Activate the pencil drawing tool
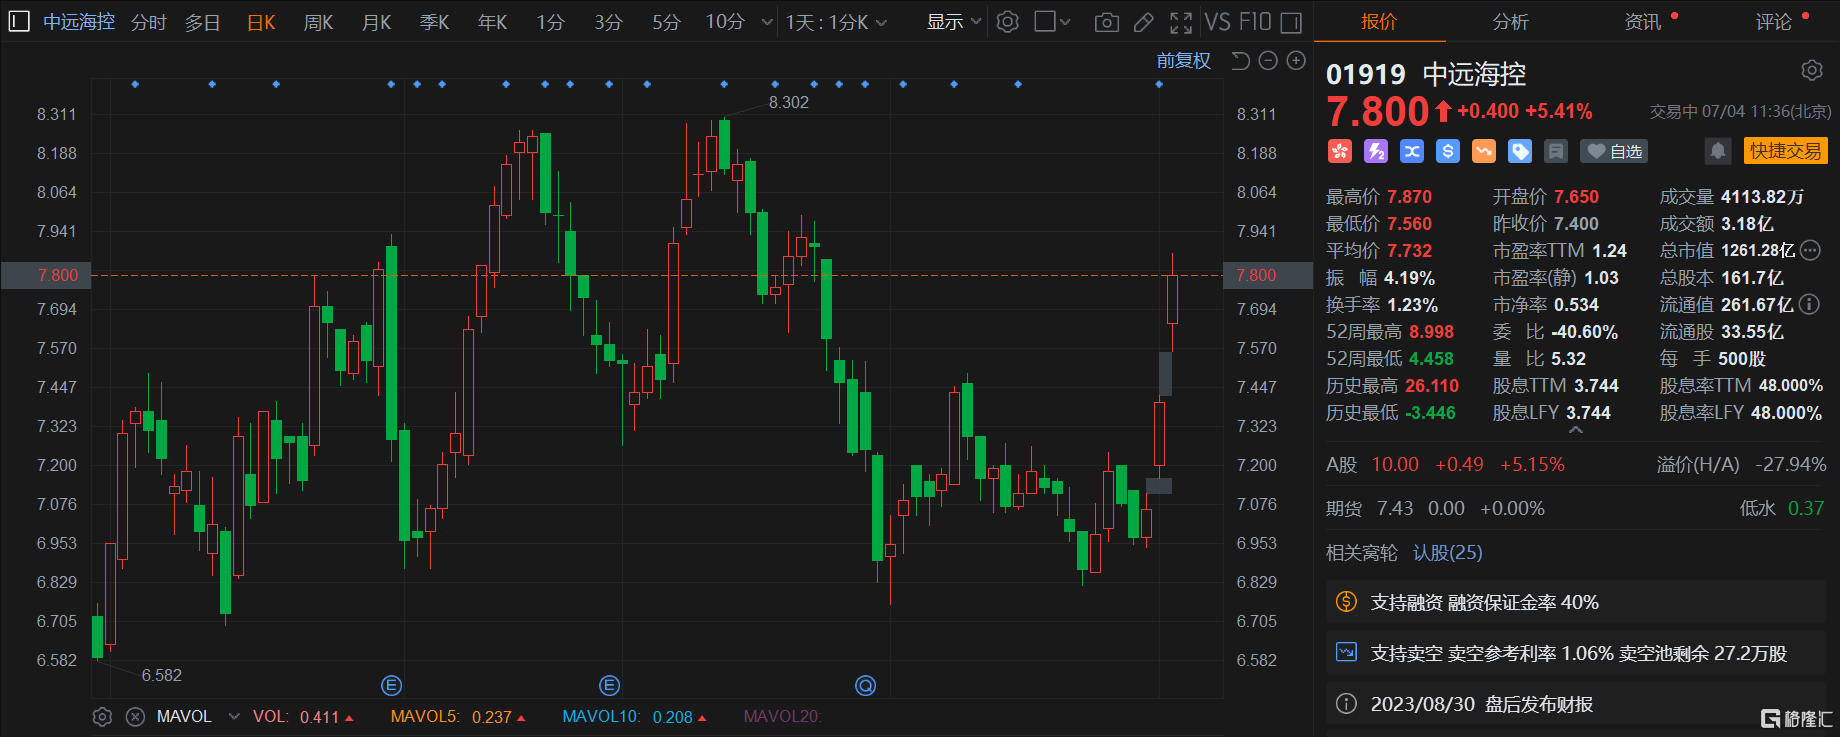This screenshot has height=737, width=1840. click(1144, 22)
